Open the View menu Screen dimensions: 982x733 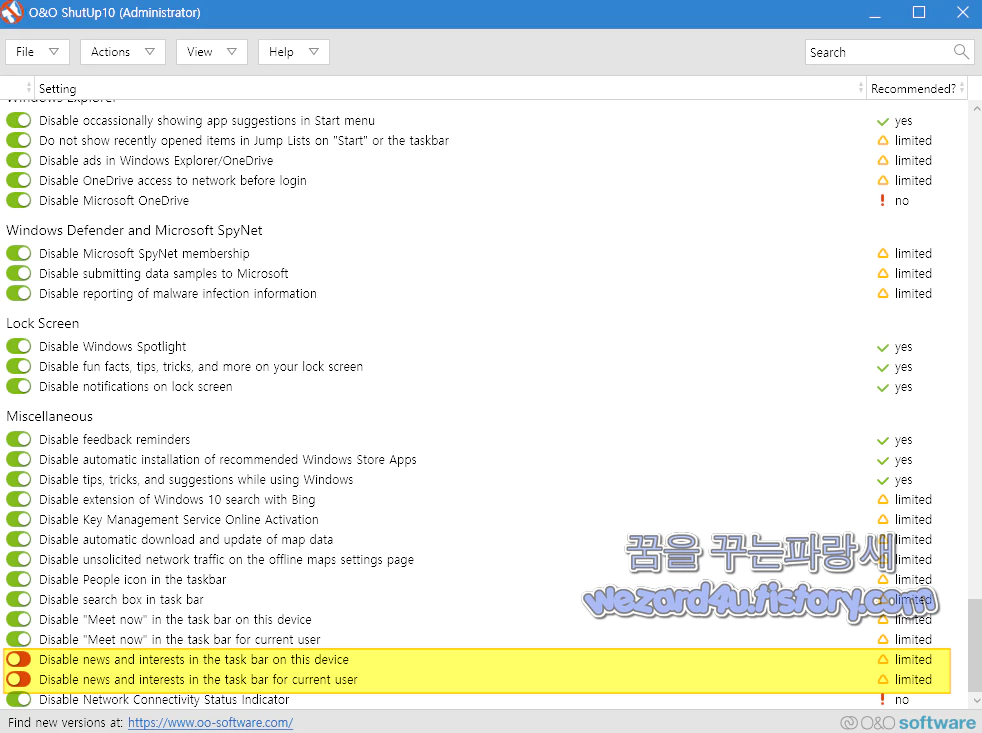[x=212, y=52]
